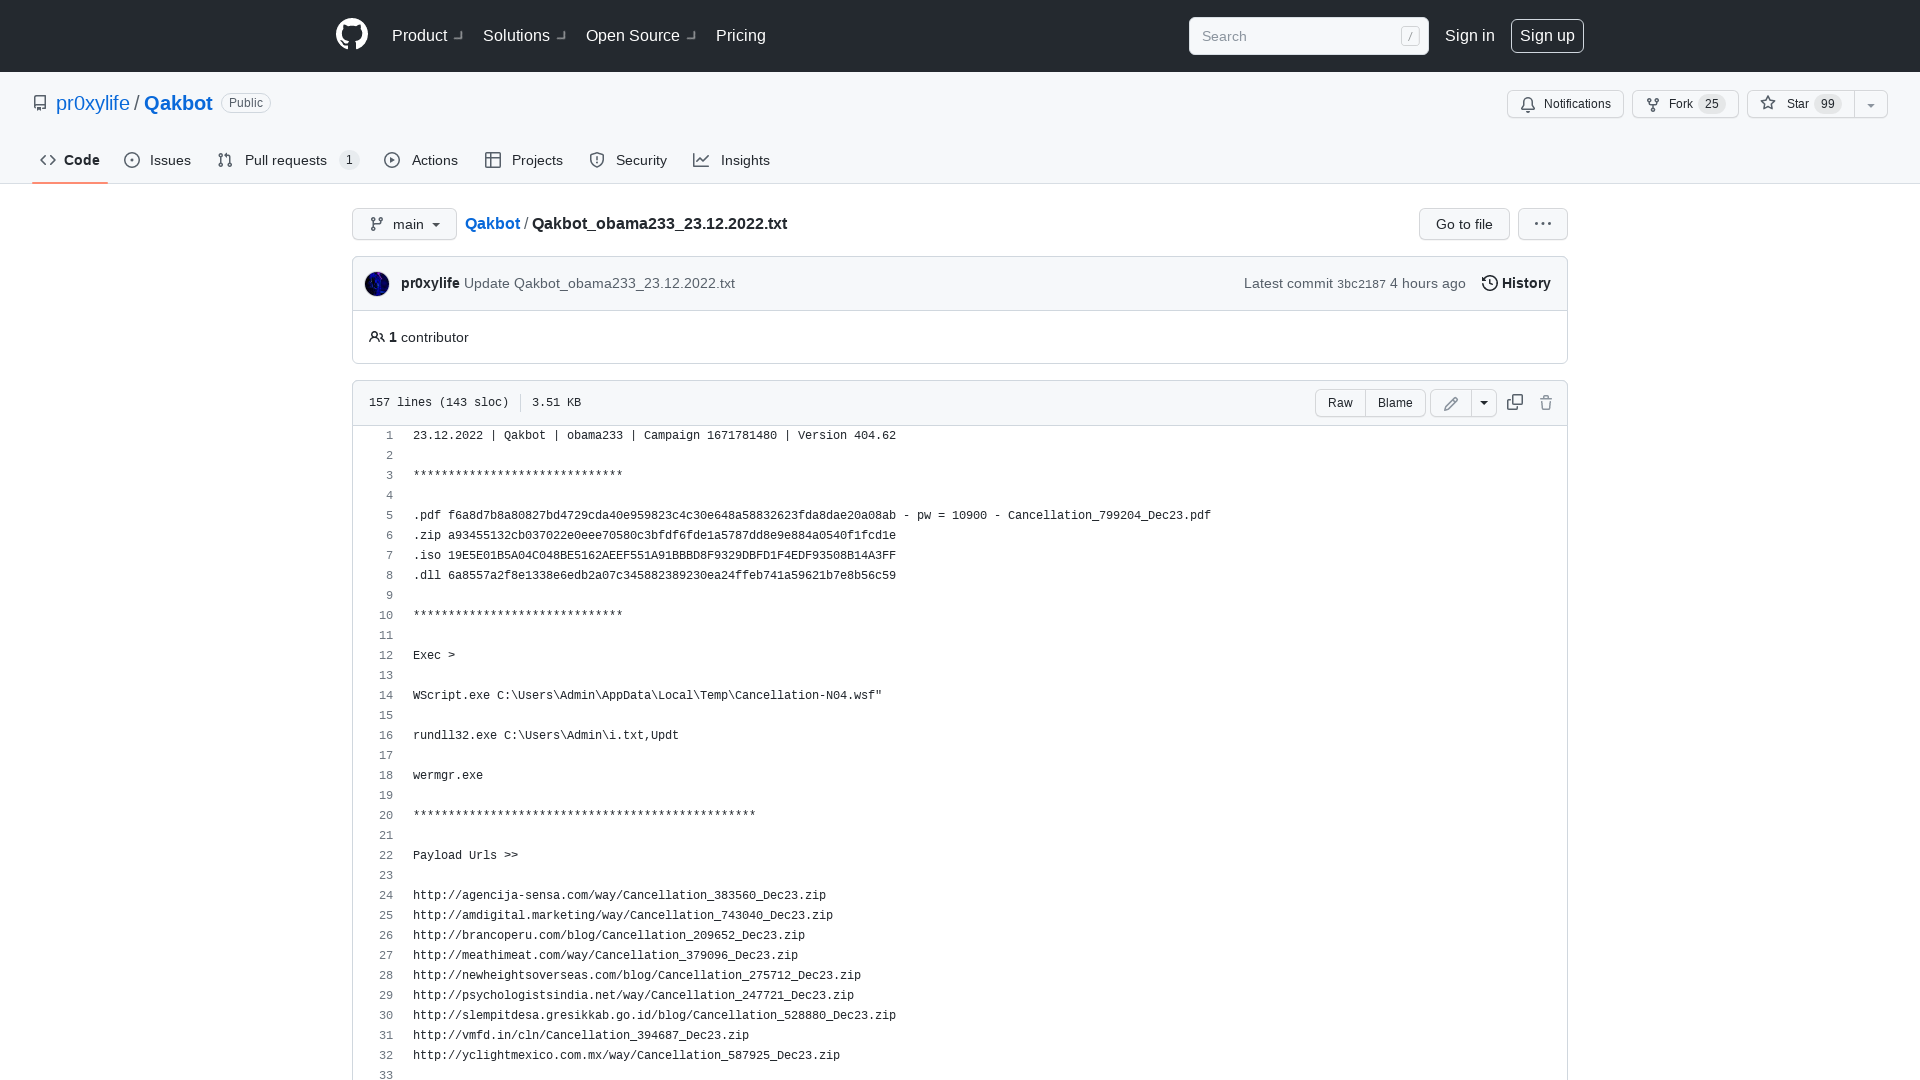The image size is (1920, 1080).
Task: Click the Star count badge 99
Action: [x=1828, y=104]
